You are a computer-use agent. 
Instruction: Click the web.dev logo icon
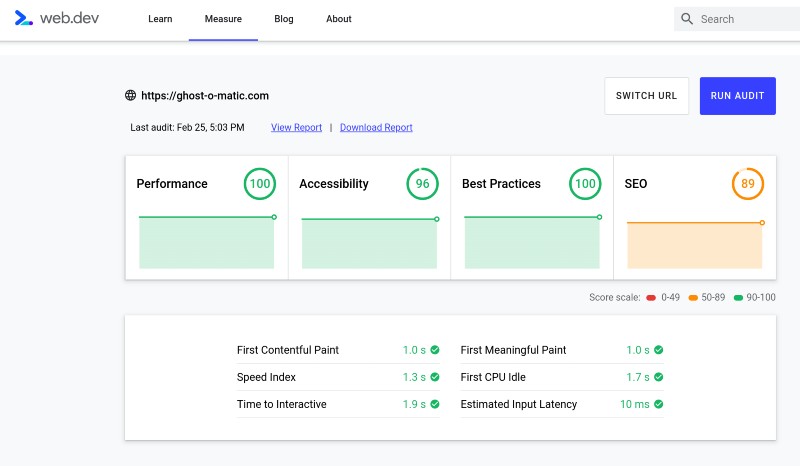coord(23,18)
